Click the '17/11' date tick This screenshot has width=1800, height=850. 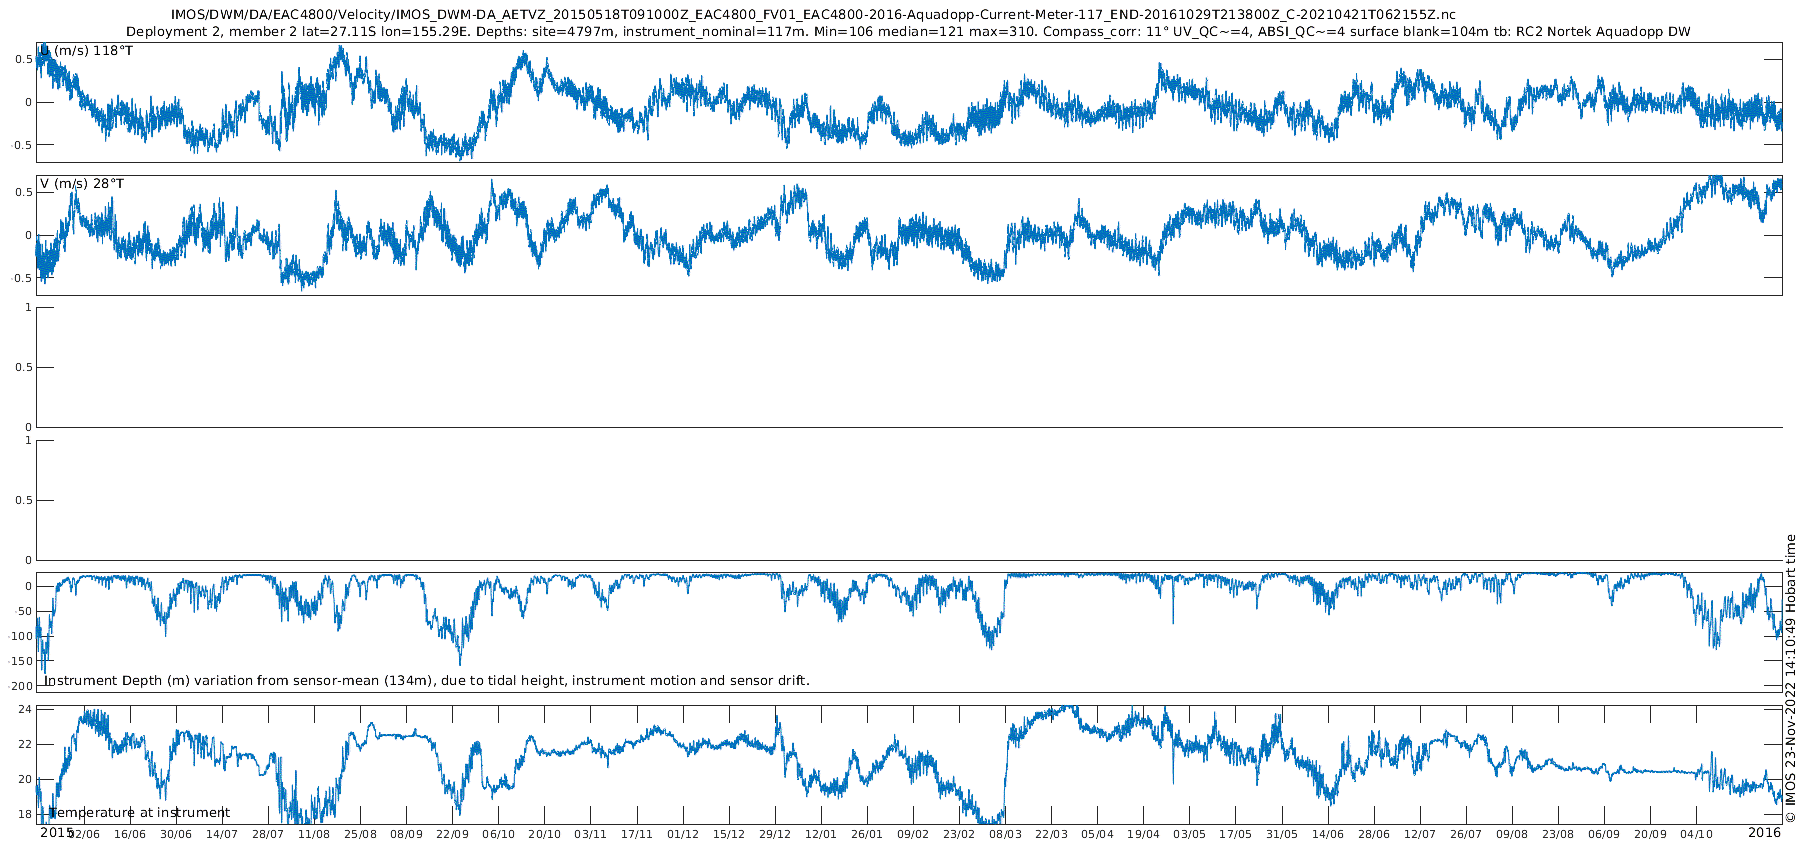coord(637,834)
